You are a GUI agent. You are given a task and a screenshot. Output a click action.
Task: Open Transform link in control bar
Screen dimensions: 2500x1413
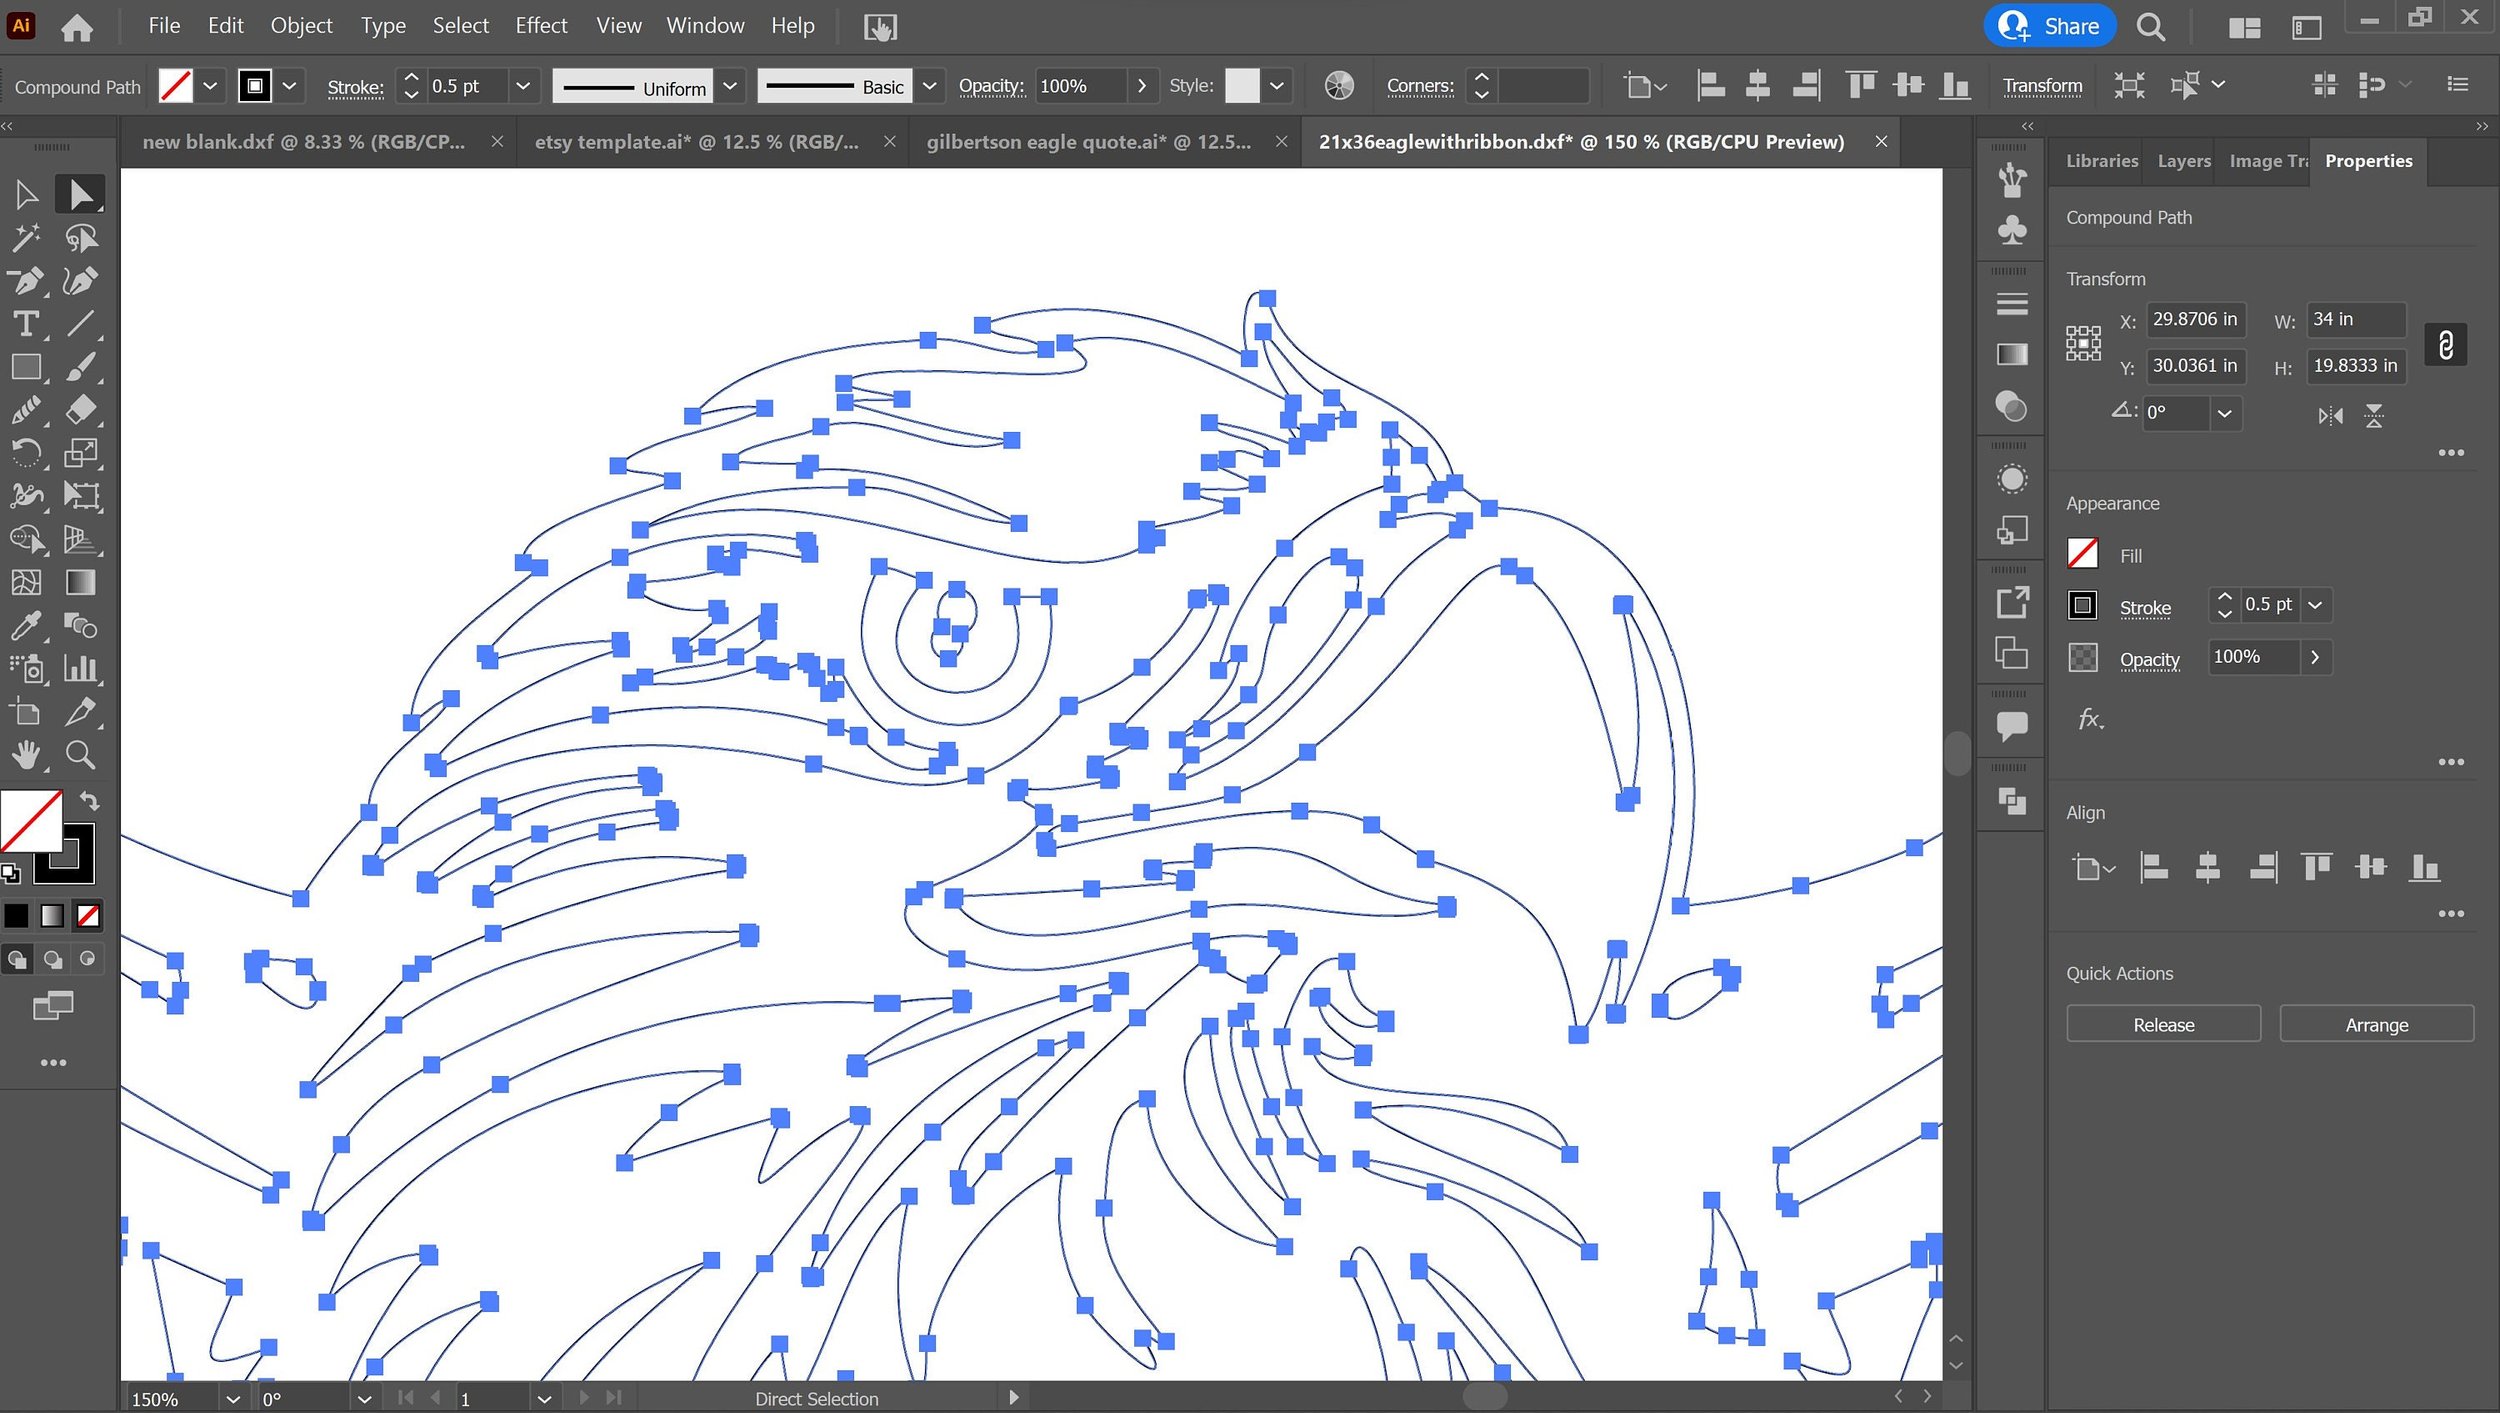(x=2042, y=86)
